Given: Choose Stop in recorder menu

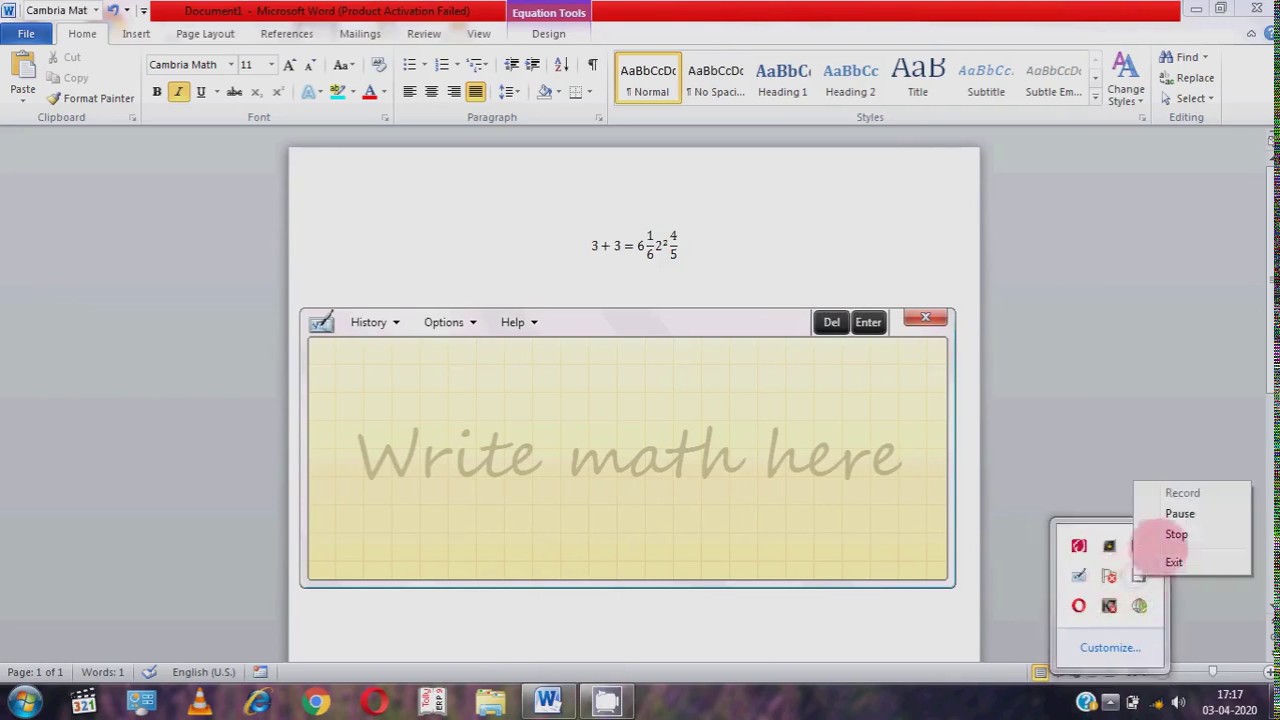Looking at the screenshot, I should [x=1176, y=535].
